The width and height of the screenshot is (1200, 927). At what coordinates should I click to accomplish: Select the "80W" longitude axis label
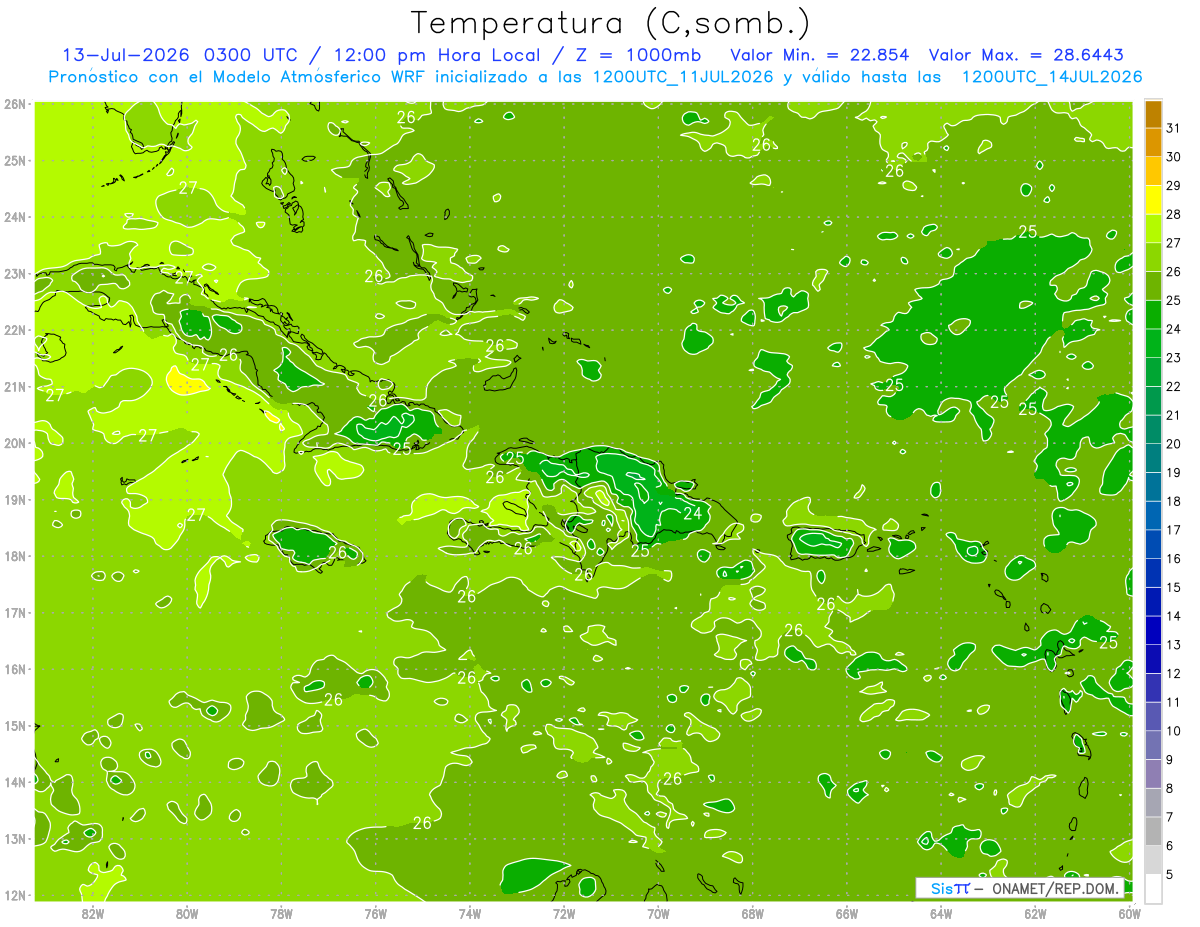pos(187,914)
